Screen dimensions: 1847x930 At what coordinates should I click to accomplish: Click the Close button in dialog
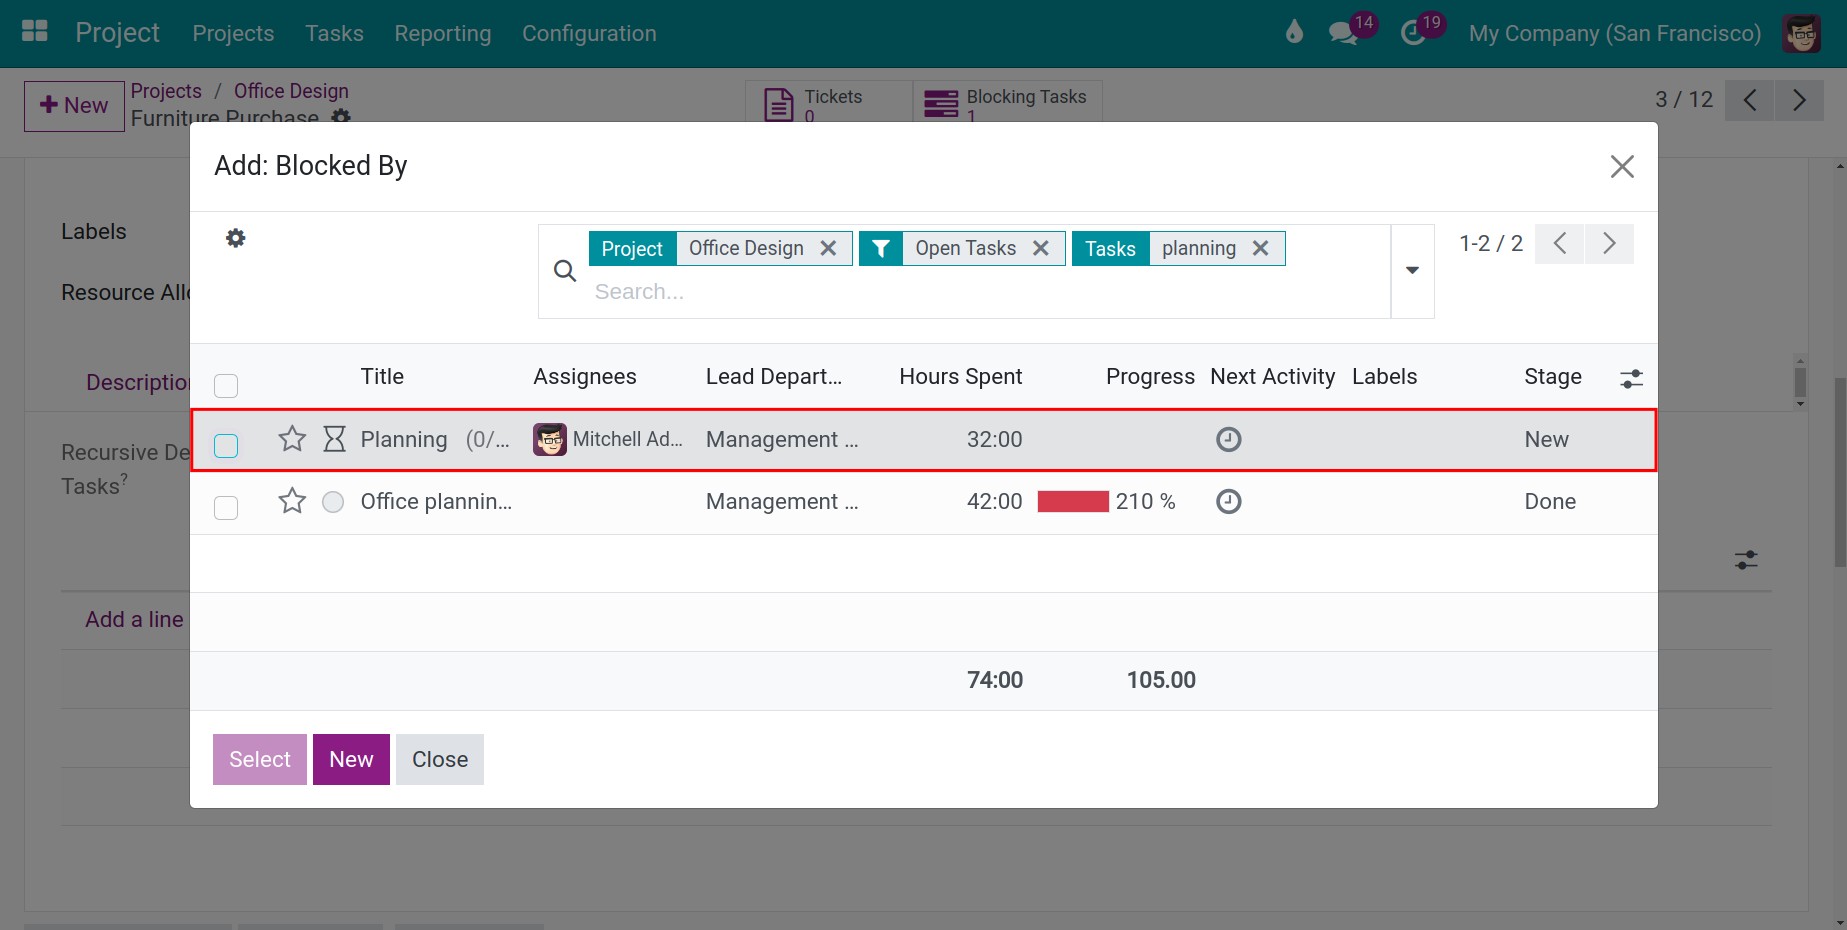[440, 759]
